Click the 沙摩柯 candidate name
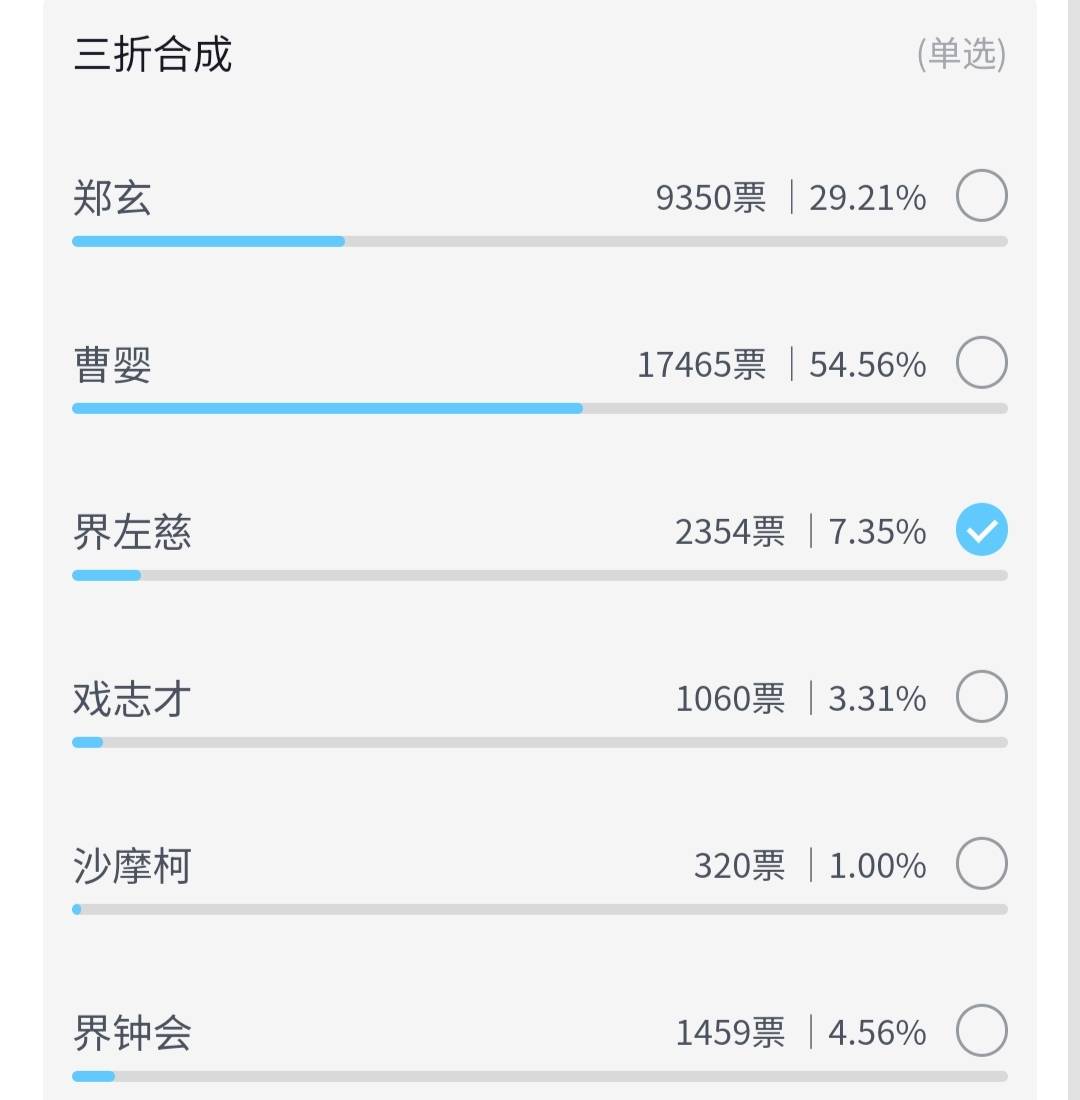 (132, 866)
